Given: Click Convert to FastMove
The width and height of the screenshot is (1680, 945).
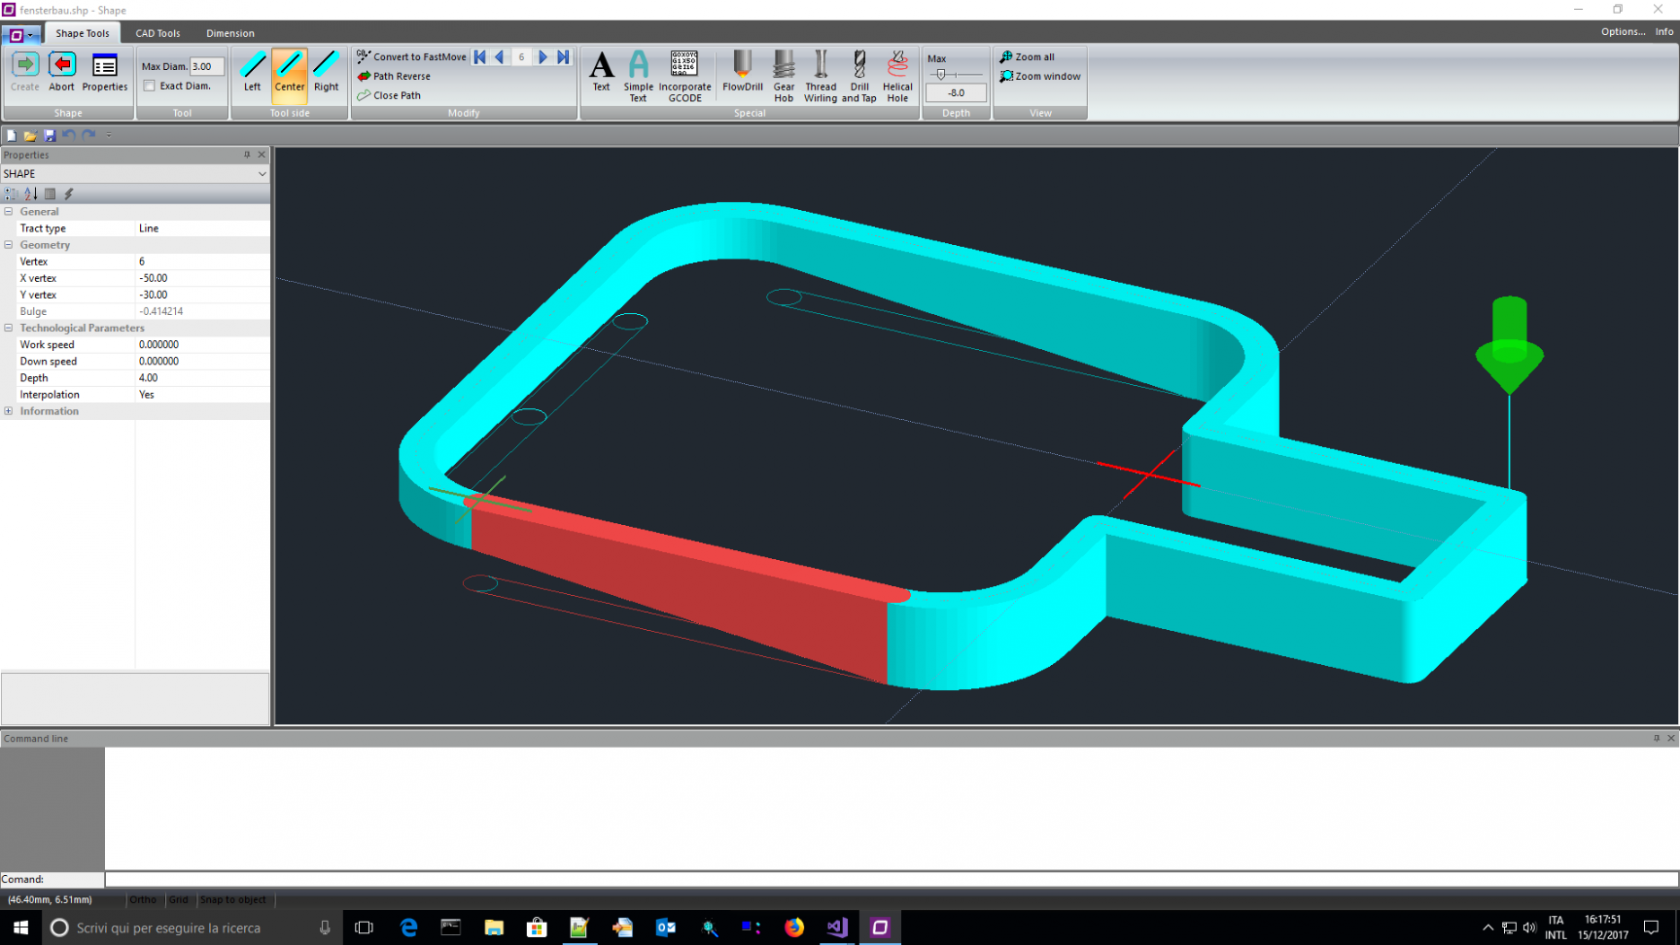Looking at the screenshot, I should coord(411,57).
